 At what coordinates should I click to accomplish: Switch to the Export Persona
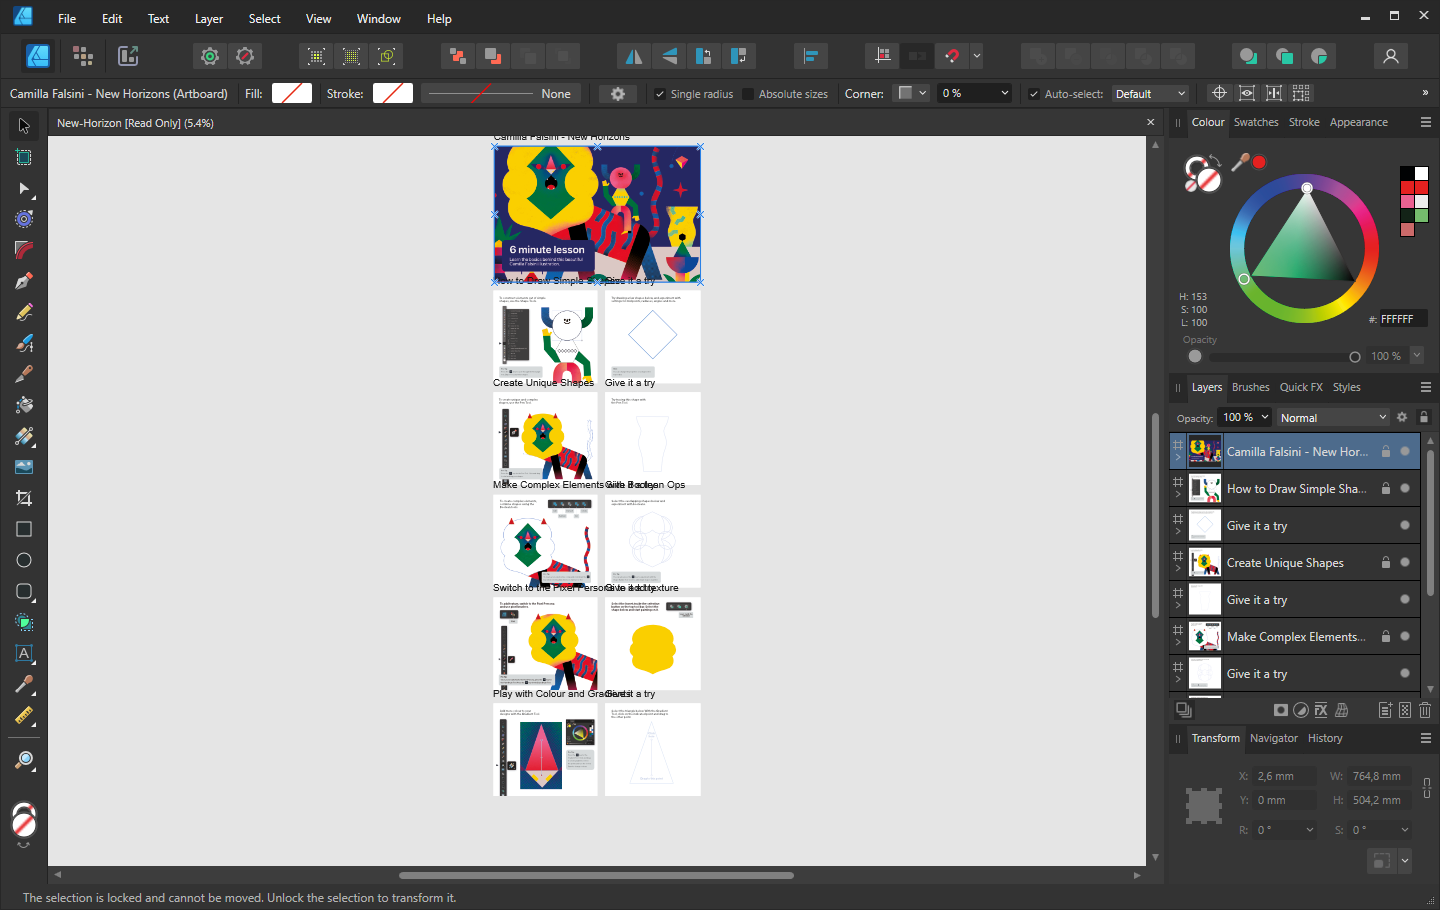tap(128, 56)
